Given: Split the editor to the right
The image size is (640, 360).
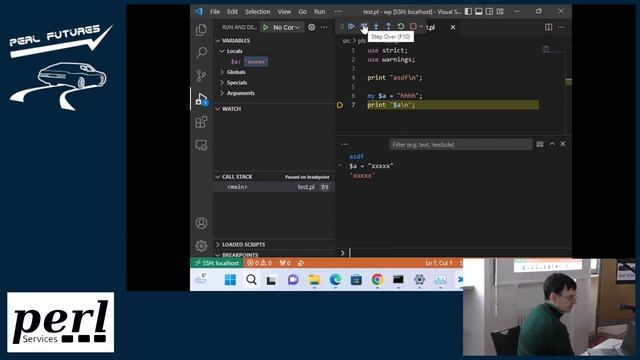Looking at the screenshot, I should [x=549, y=27].
